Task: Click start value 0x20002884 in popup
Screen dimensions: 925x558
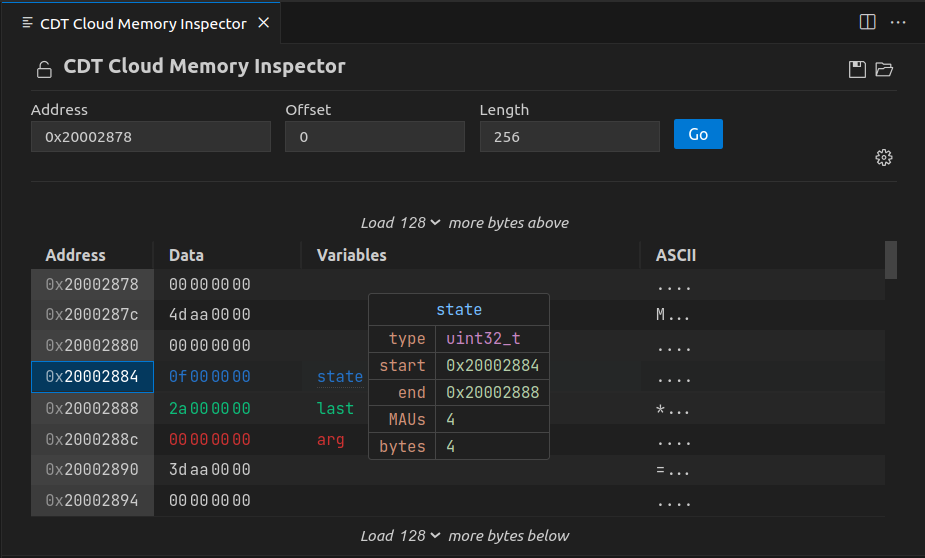Action: pos(493,365)
